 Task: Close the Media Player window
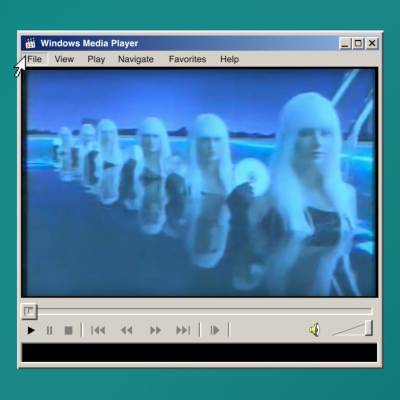pyautogui.click(x=372, y=43)
